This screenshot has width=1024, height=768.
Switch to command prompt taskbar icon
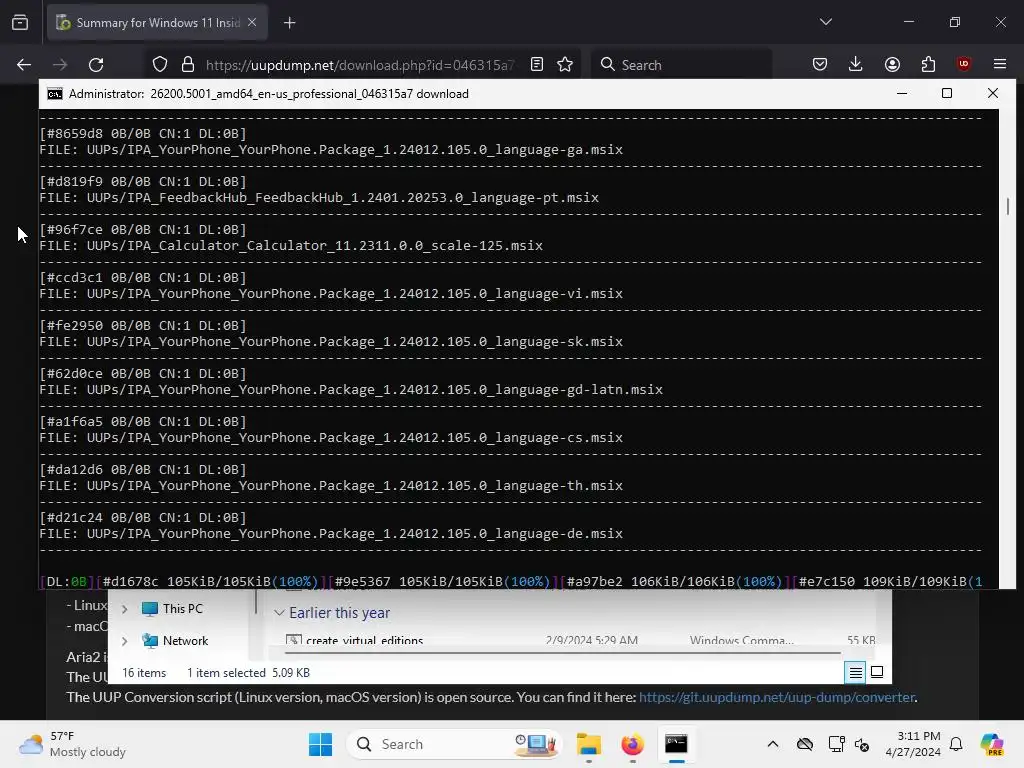(676, 744)
